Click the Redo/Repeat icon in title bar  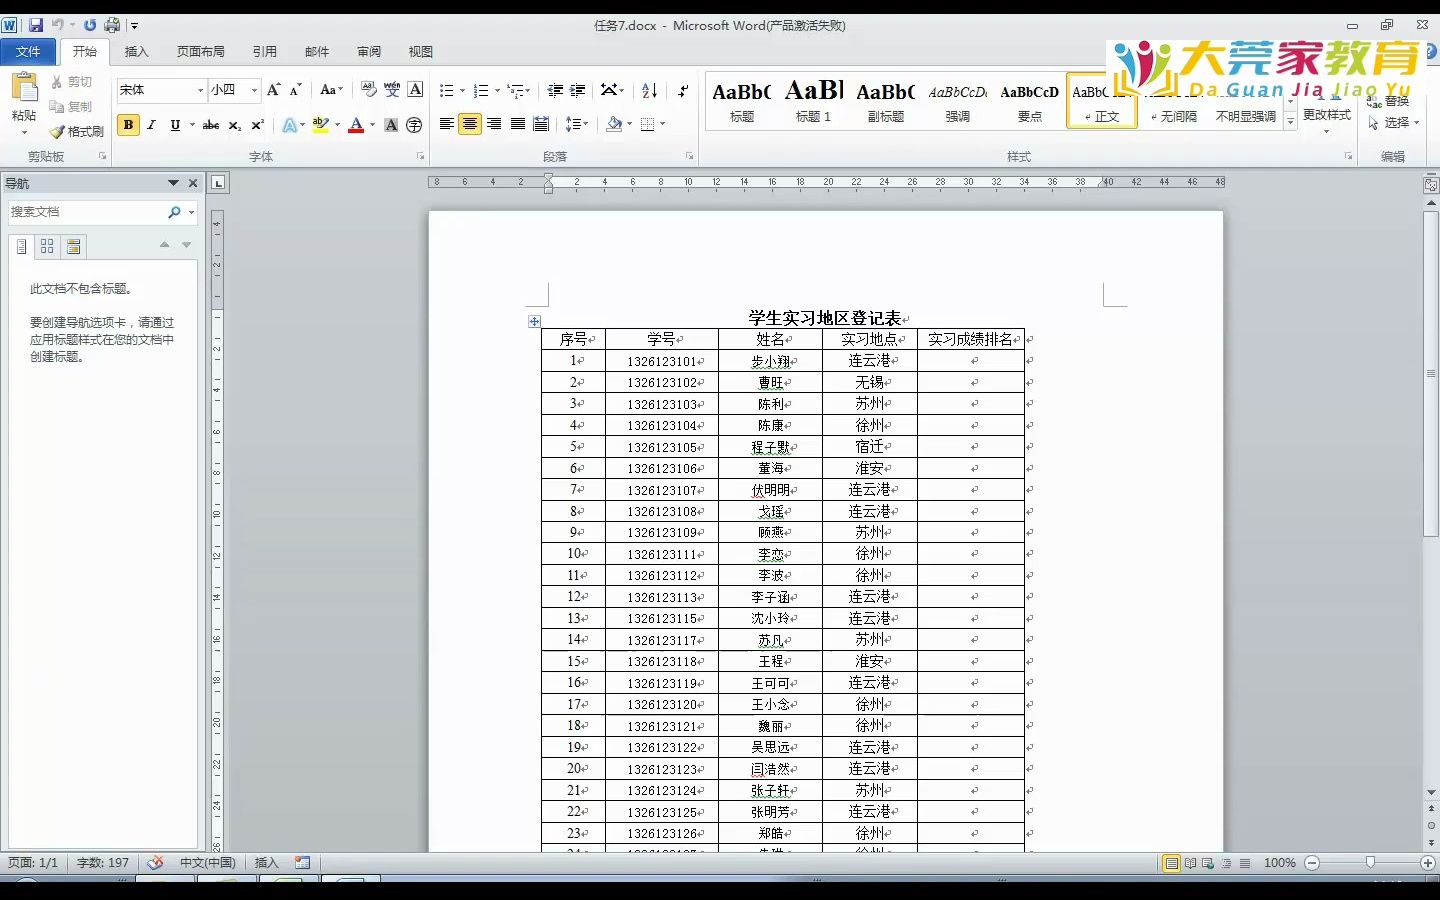[90, 25]
